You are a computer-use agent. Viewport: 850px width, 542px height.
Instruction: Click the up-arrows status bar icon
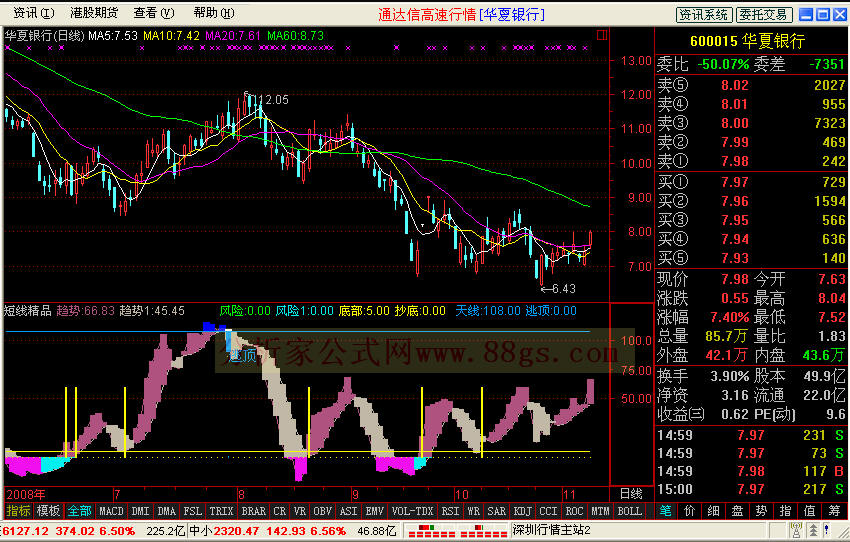(x=814, y=530)
